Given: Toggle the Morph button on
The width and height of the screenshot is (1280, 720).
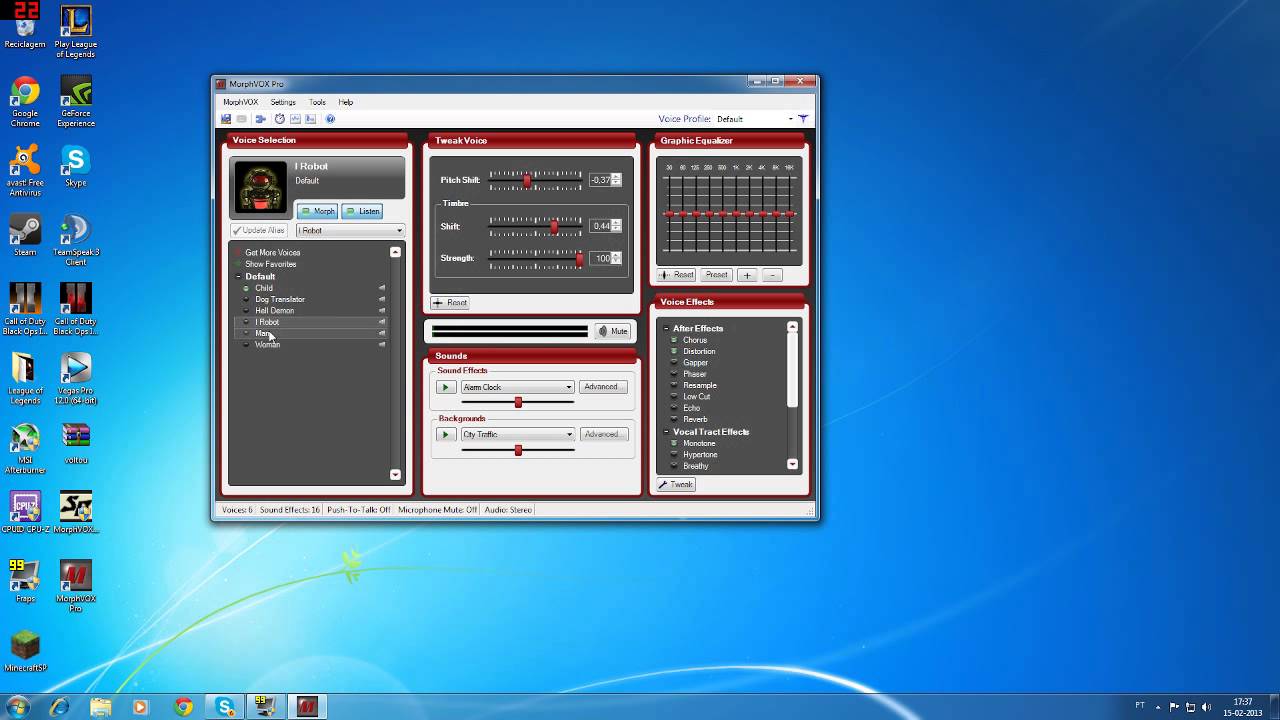Looking at the screenshot, I should pyautogui.click(x=318, y=211).
